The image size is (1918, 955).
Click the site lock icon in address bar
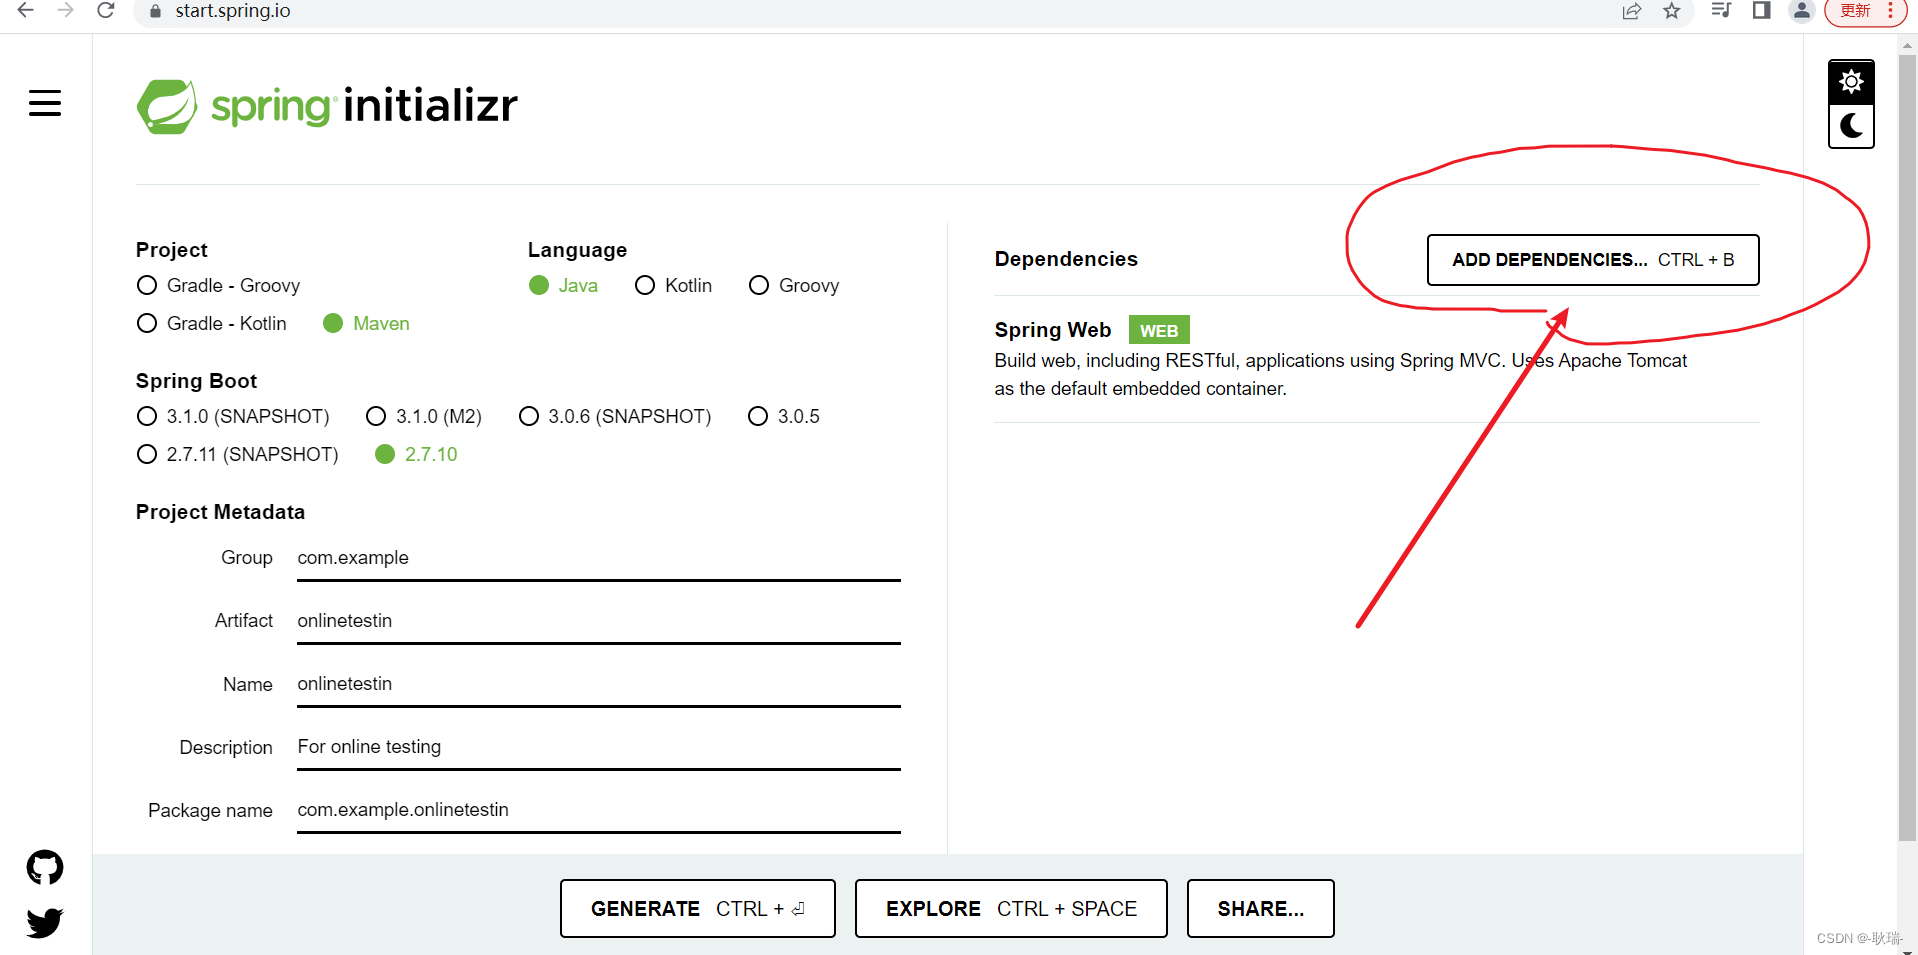pos(155,11)
